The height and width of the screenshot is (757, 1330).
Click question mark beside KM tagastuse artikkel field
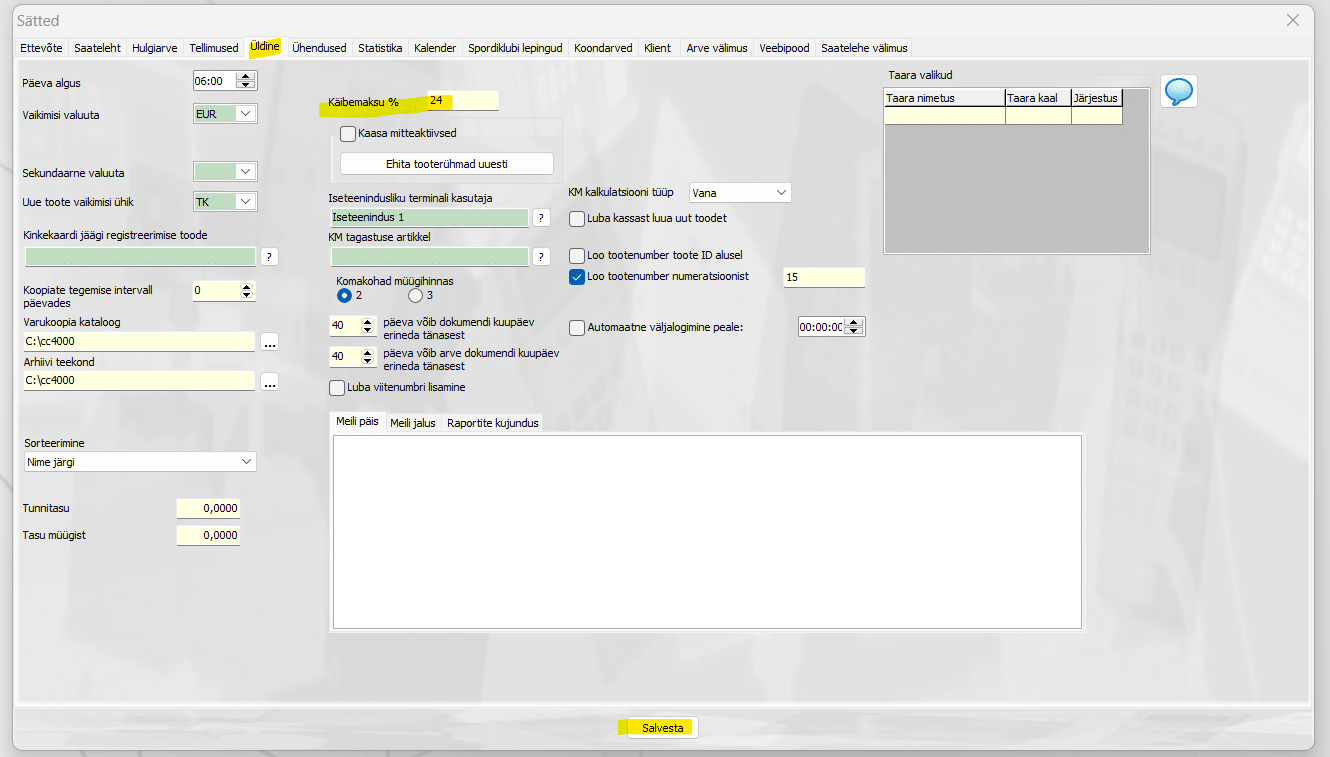[541, 257]
